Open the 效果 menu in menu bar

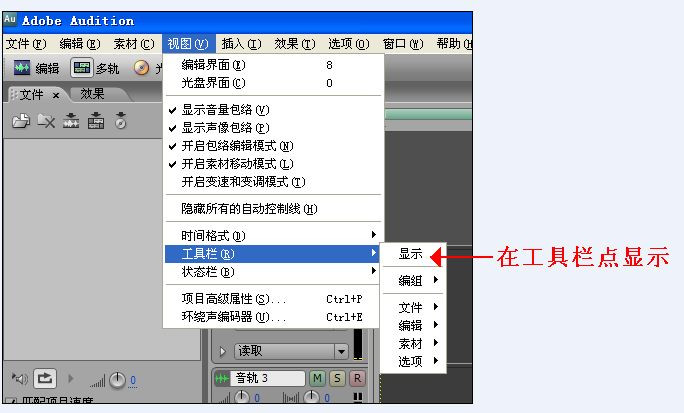click(294, 44)
